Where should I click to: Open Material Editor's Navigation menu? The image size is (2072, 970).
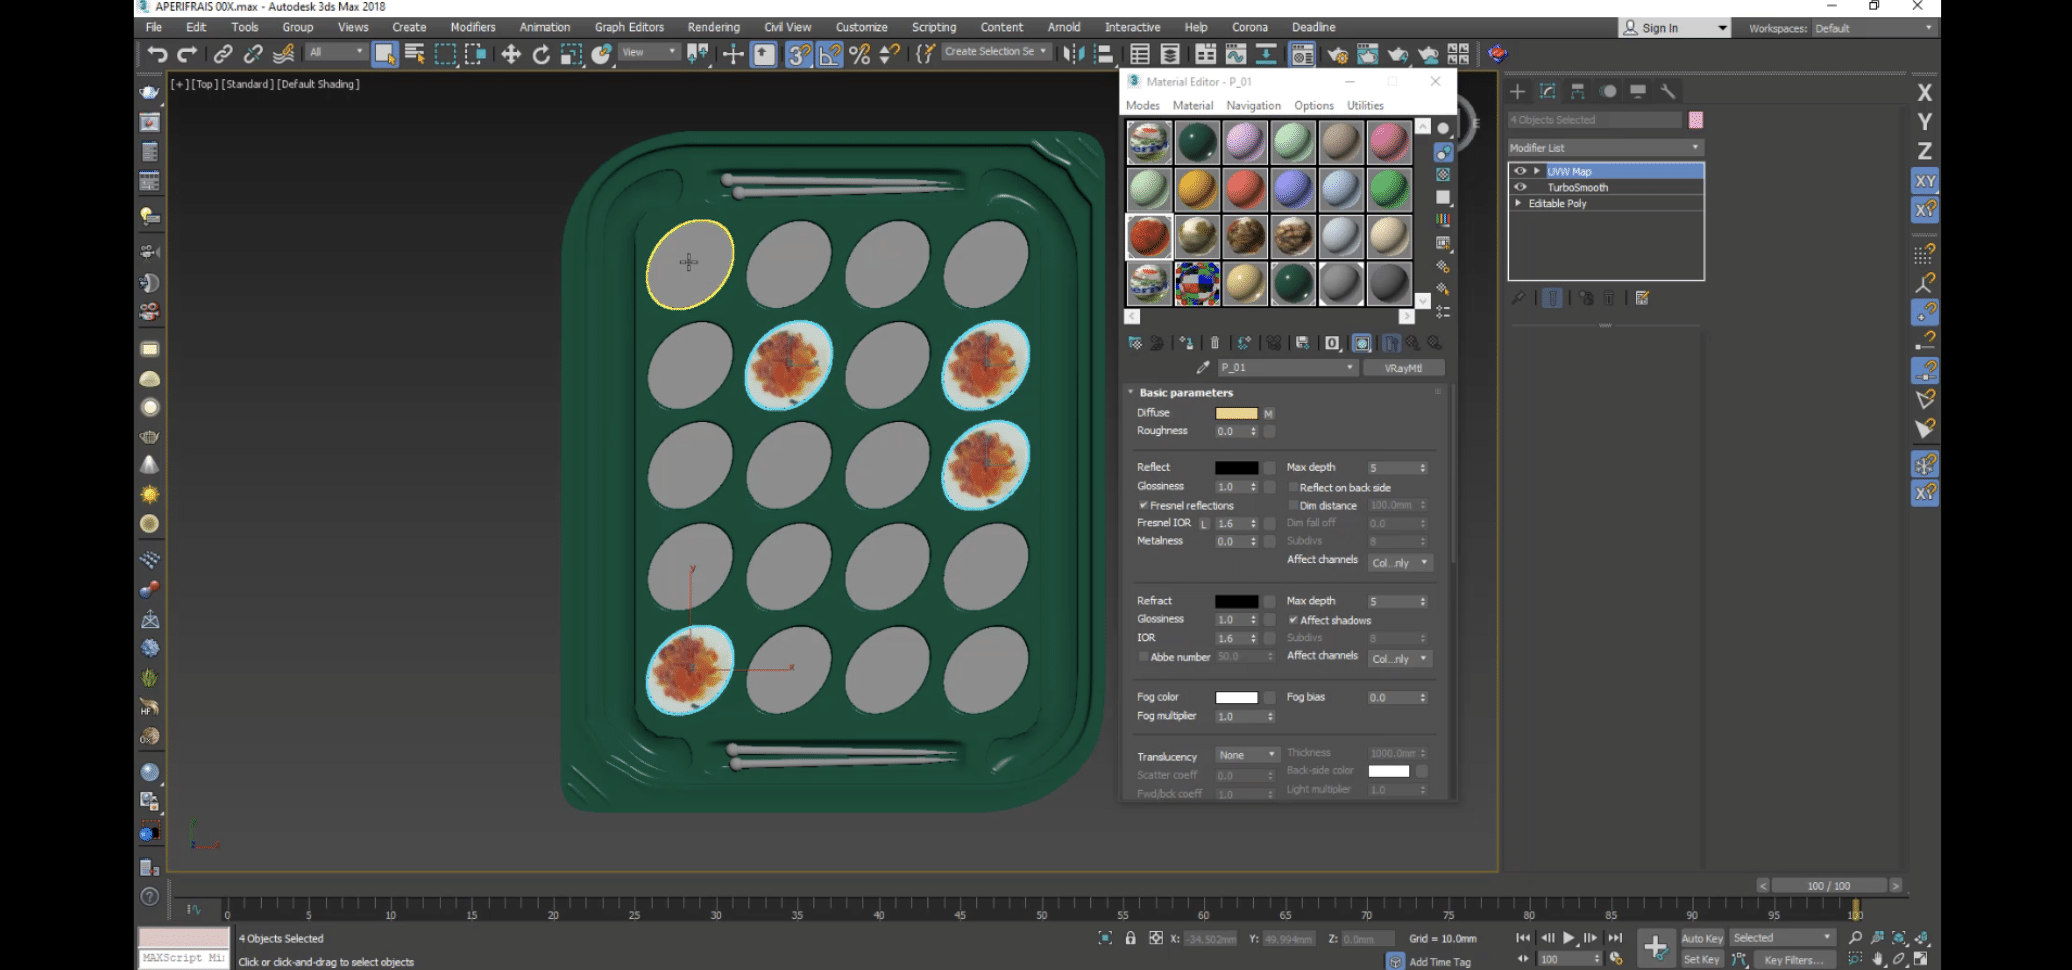[1253, 105]
